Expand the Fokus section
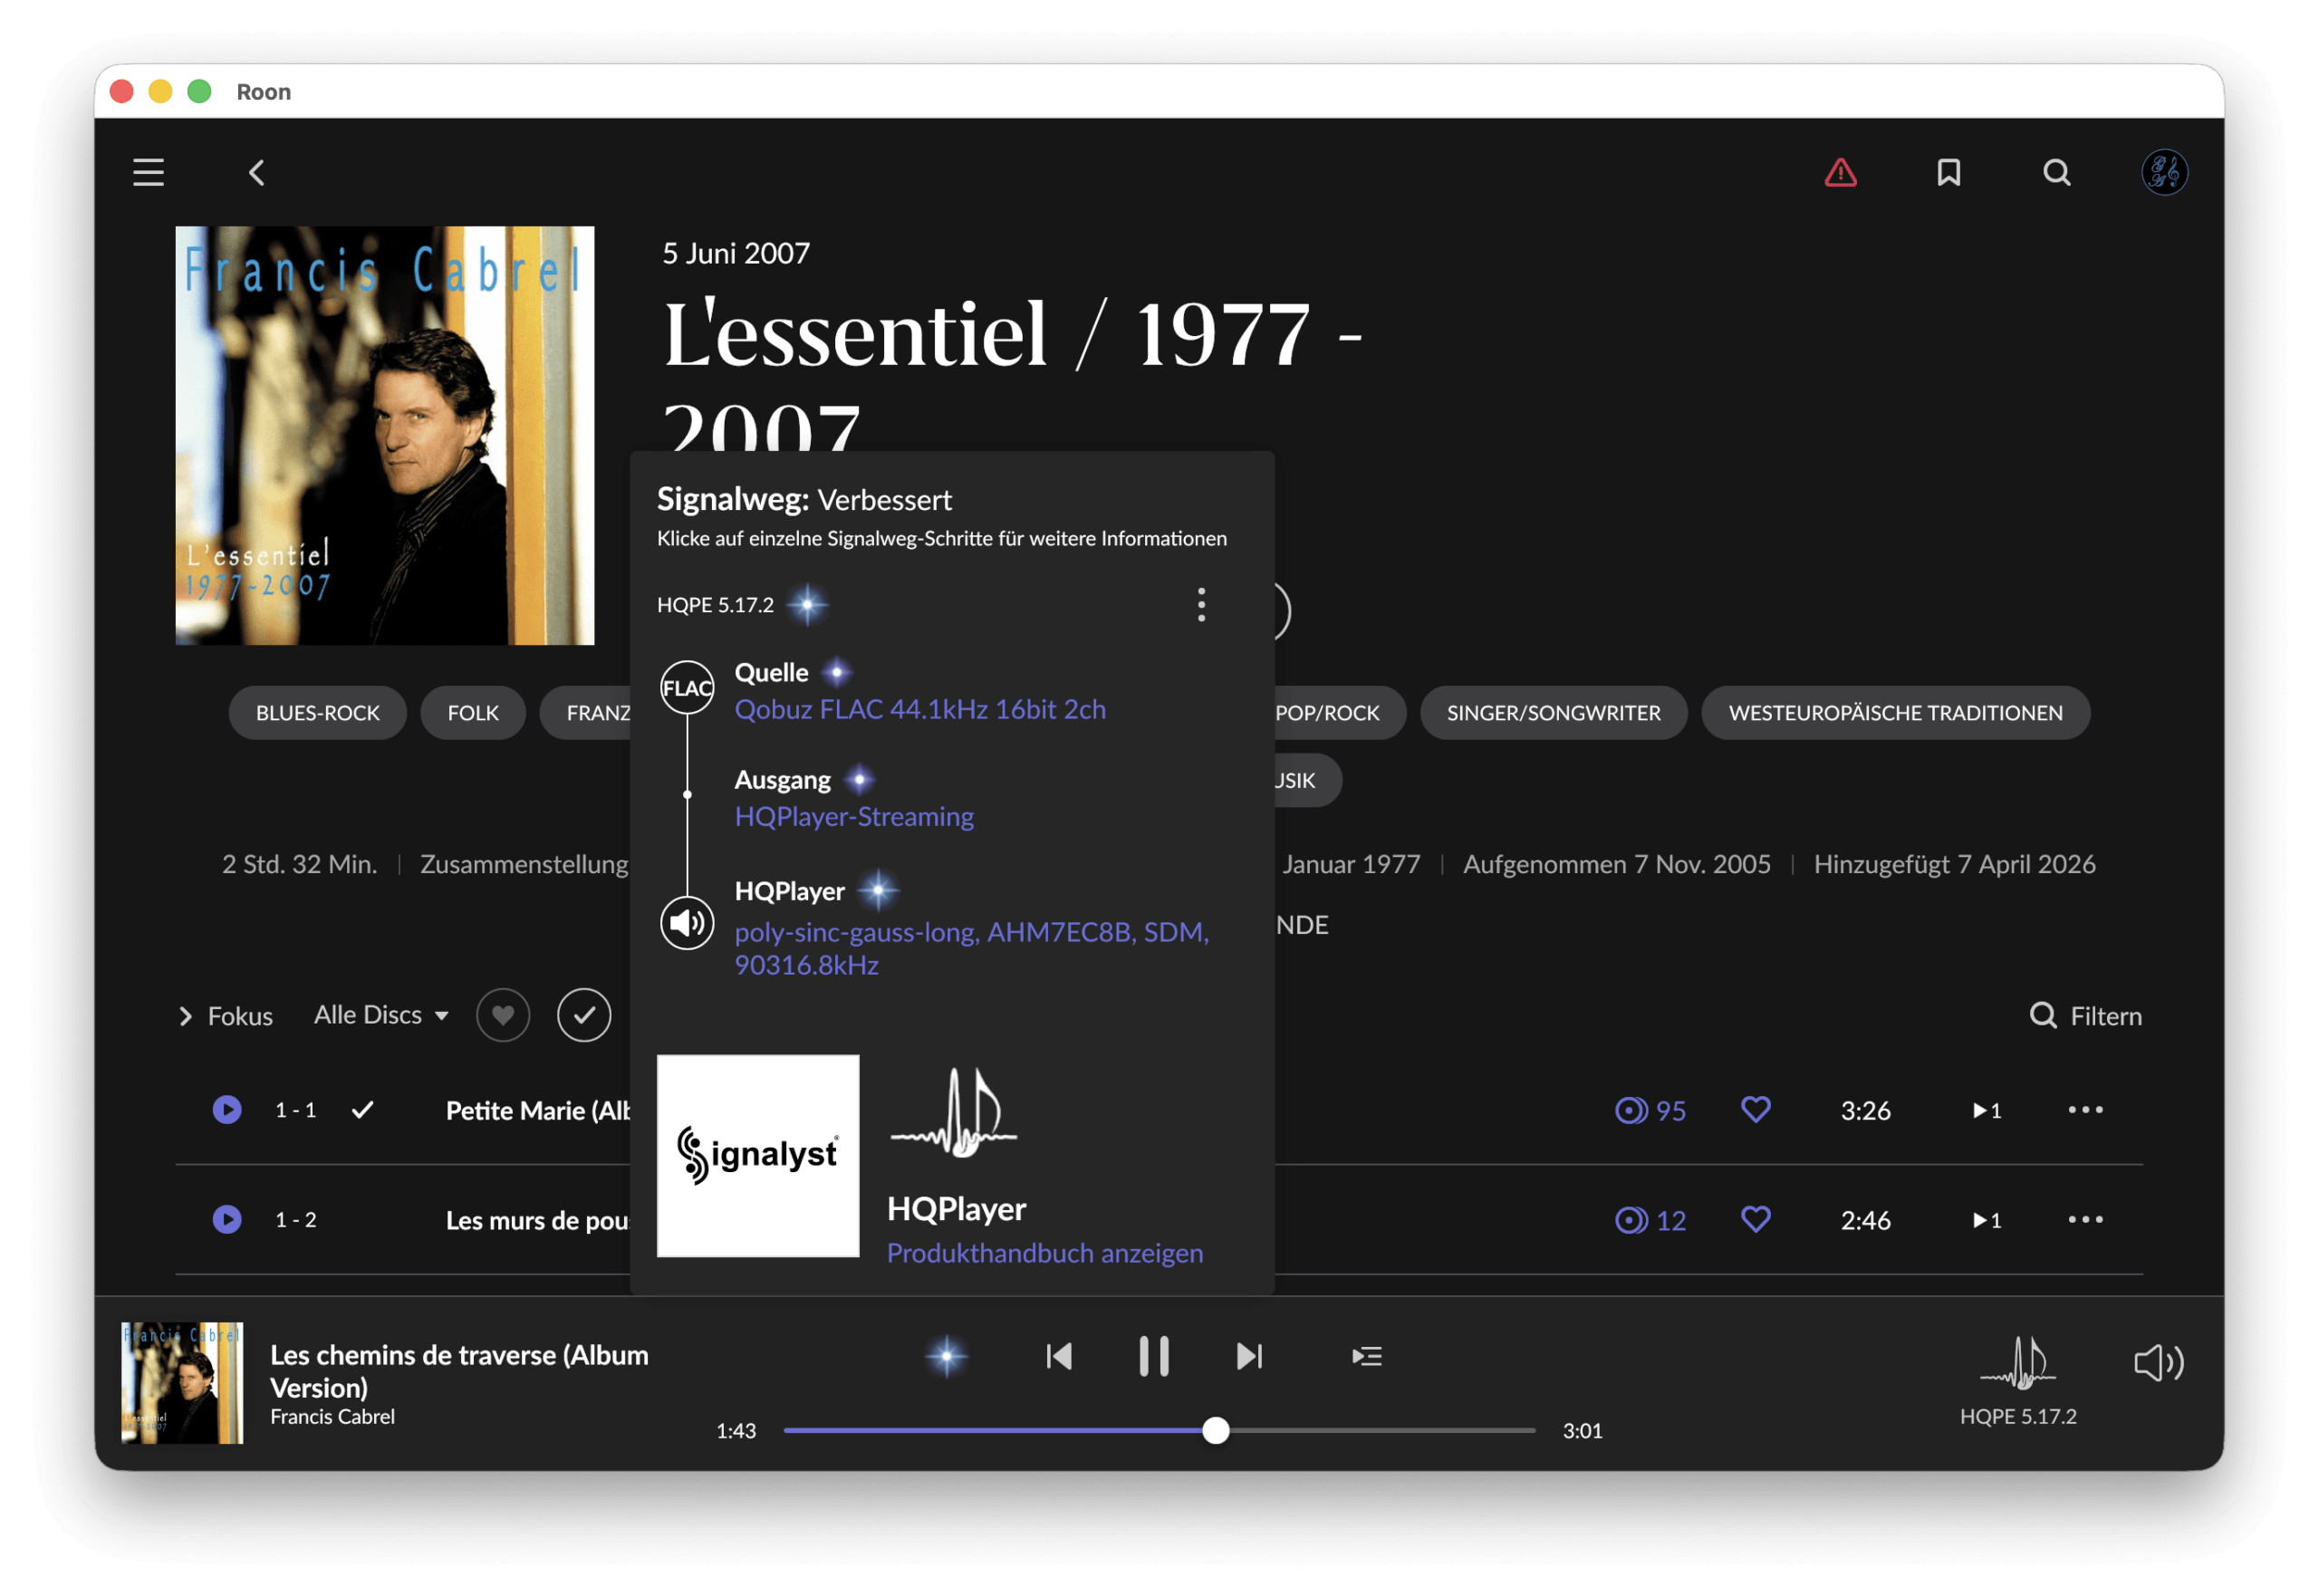This screenshot has width=2319, height=1596. coord(226,1016)
